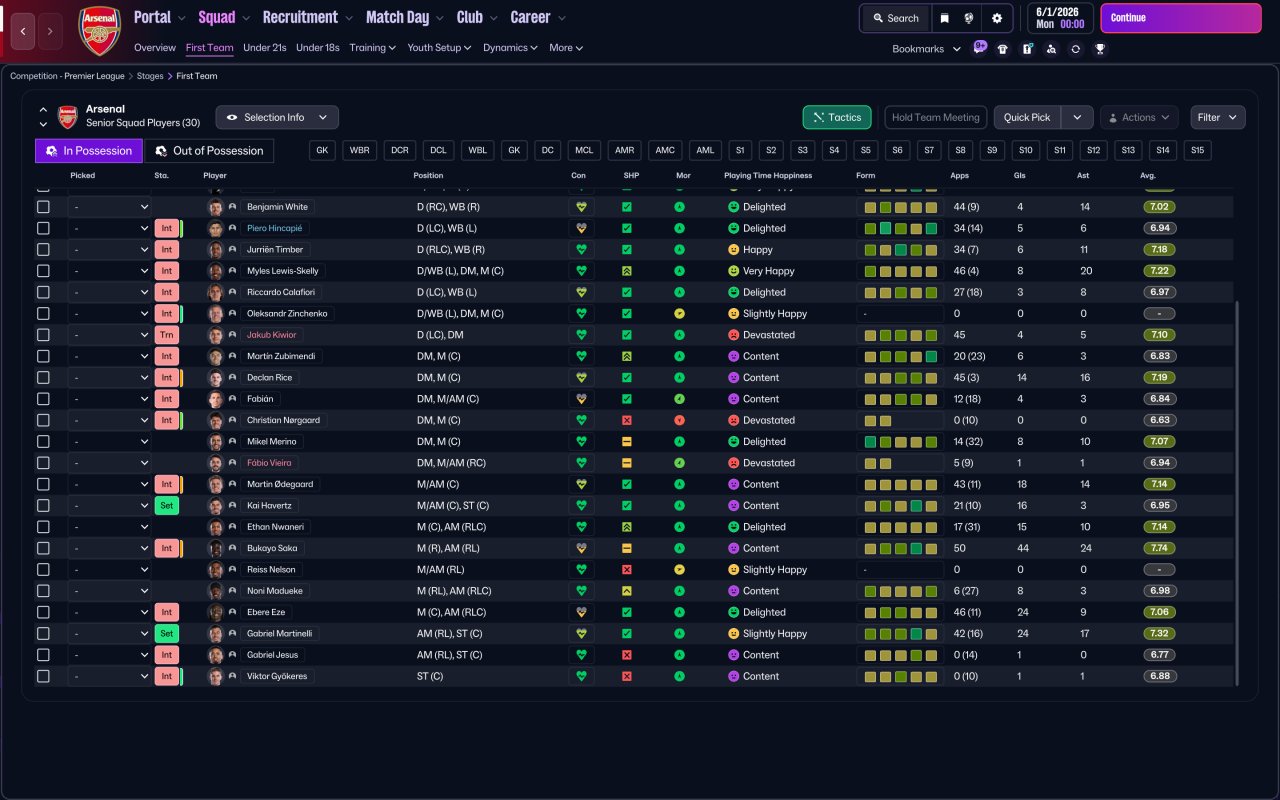Switch to the Under 21s tab
This screenshot has height=800, width=1280.
point(265,47)
